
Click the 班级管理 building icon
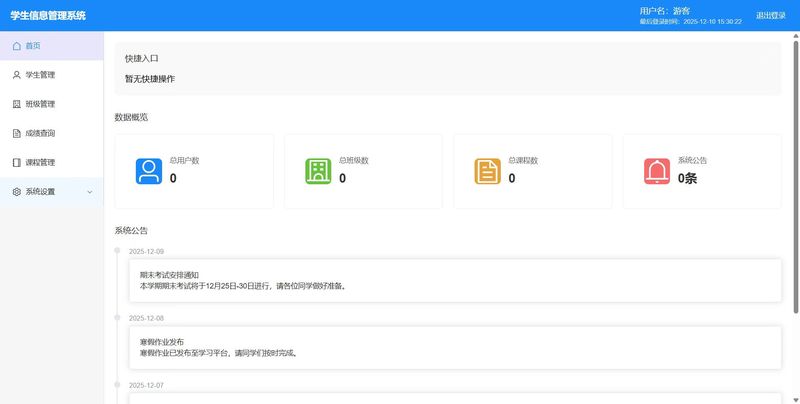16,104
